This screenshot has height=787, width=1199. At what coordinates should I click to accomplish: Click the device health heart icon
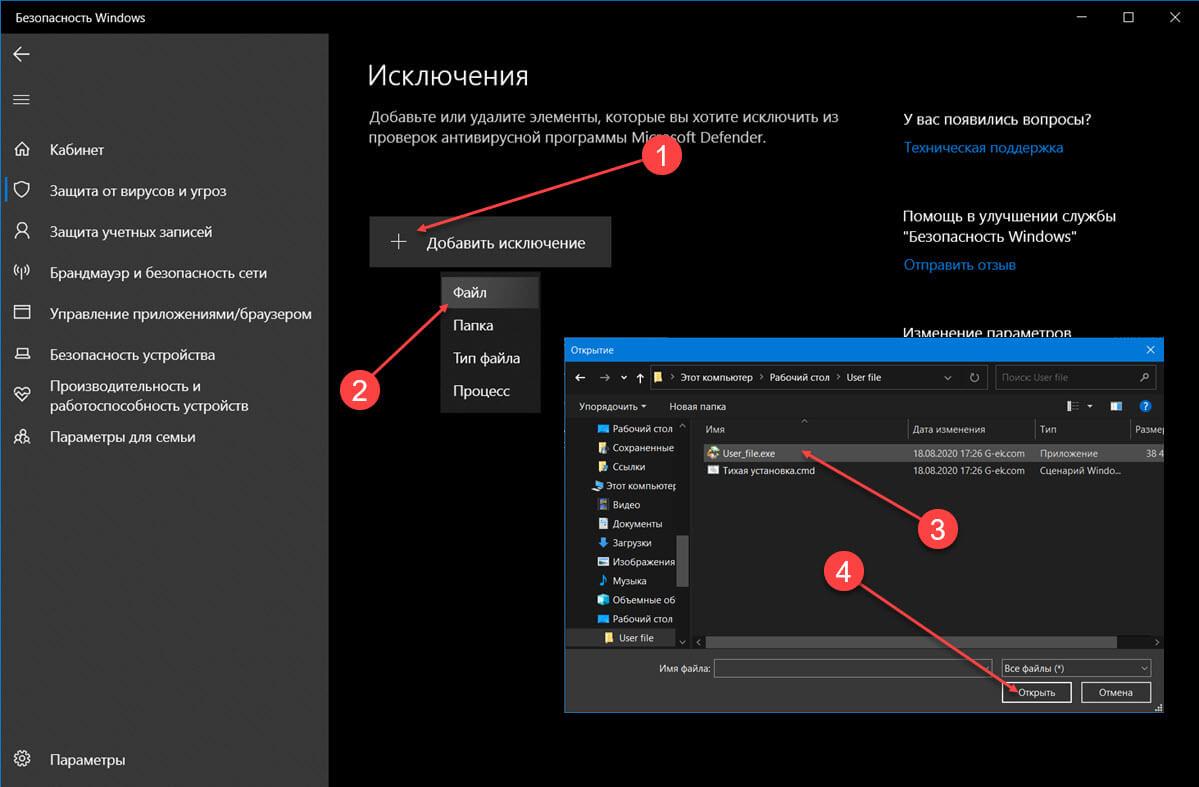coord(22,395)
